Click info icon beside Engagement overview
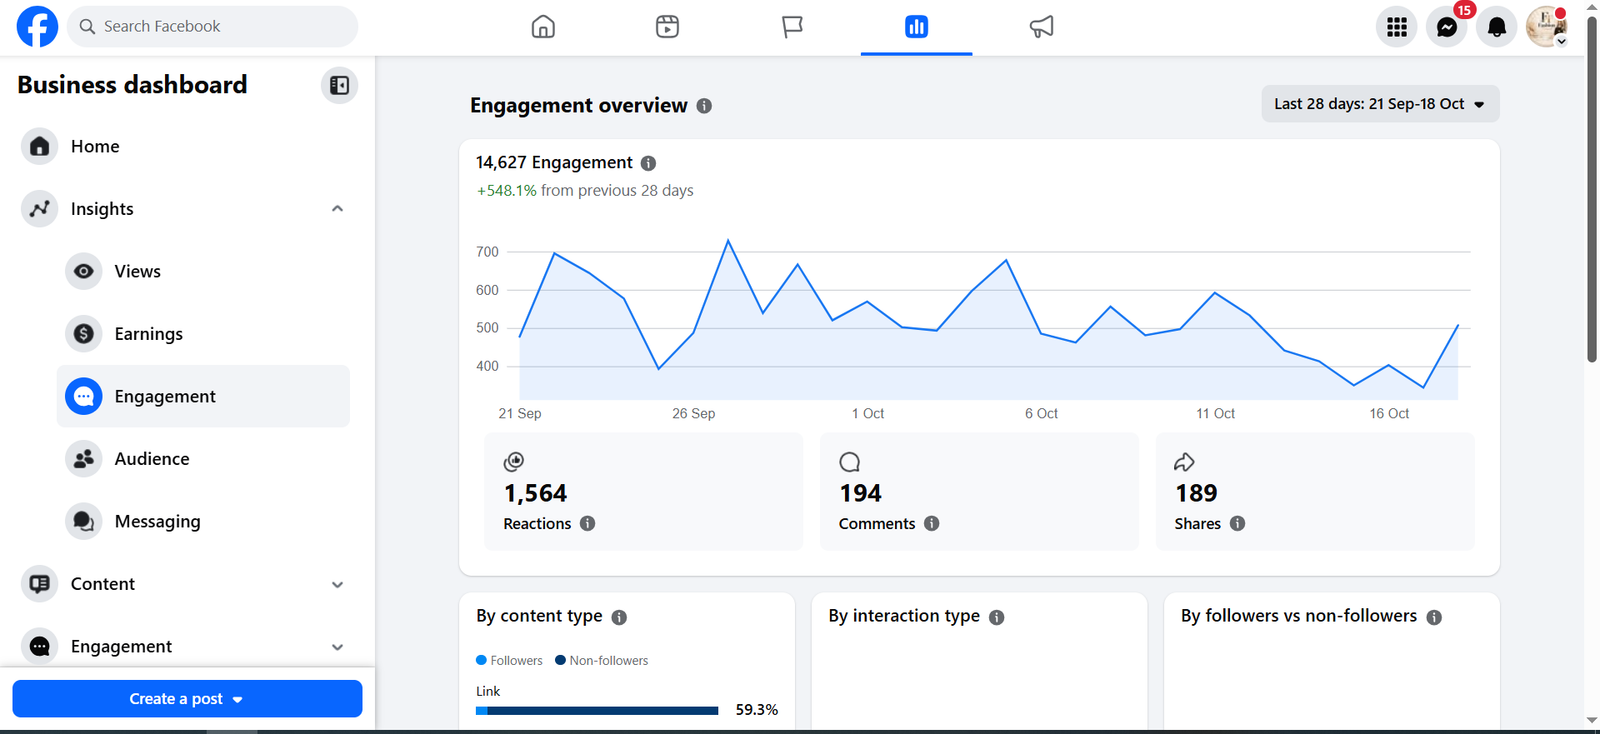This screenshot has height=734, width=1600. click(x=704, y=106)
